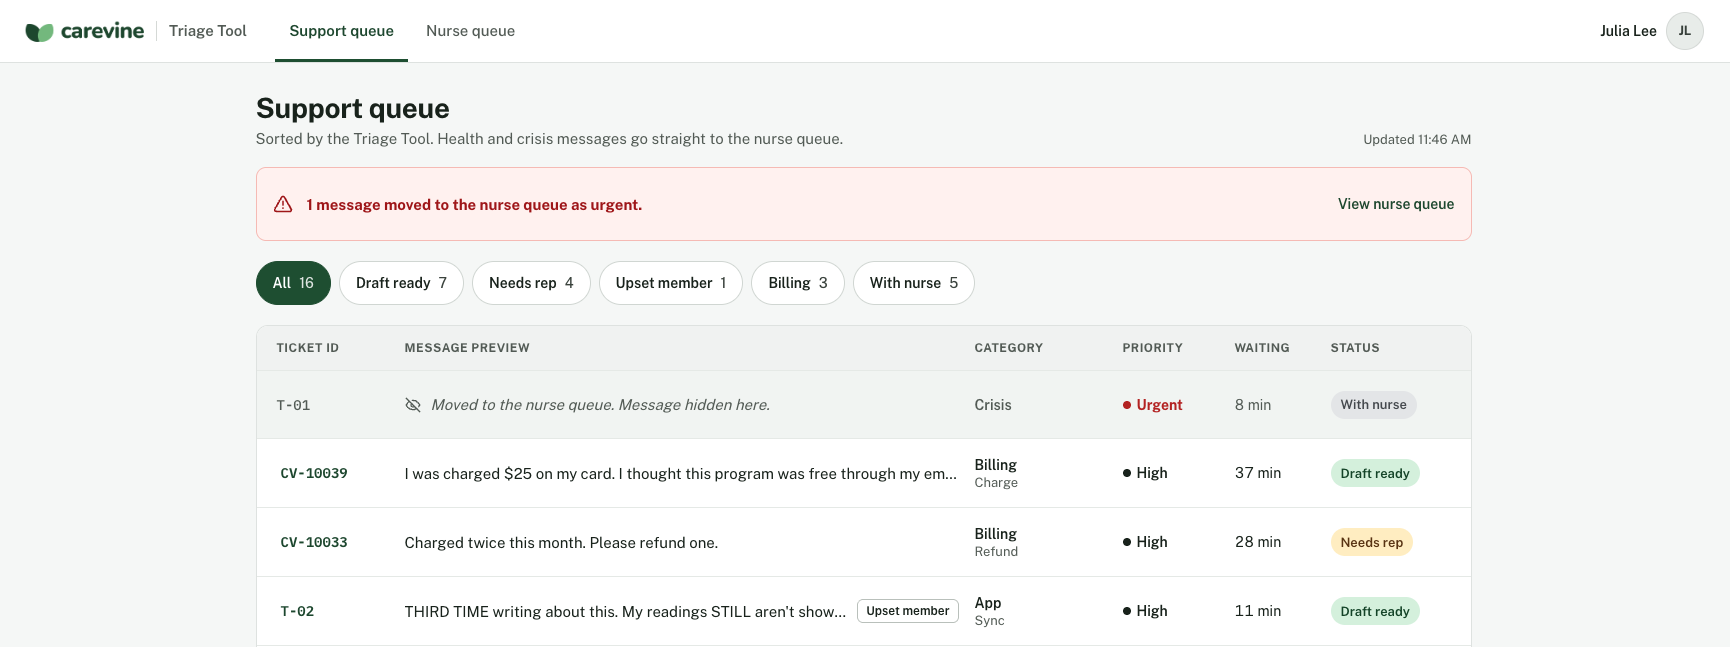Click the App Sync category cell
Image resolution: width=1730 pixels, height=647 pixels.
tap(989, 611)
